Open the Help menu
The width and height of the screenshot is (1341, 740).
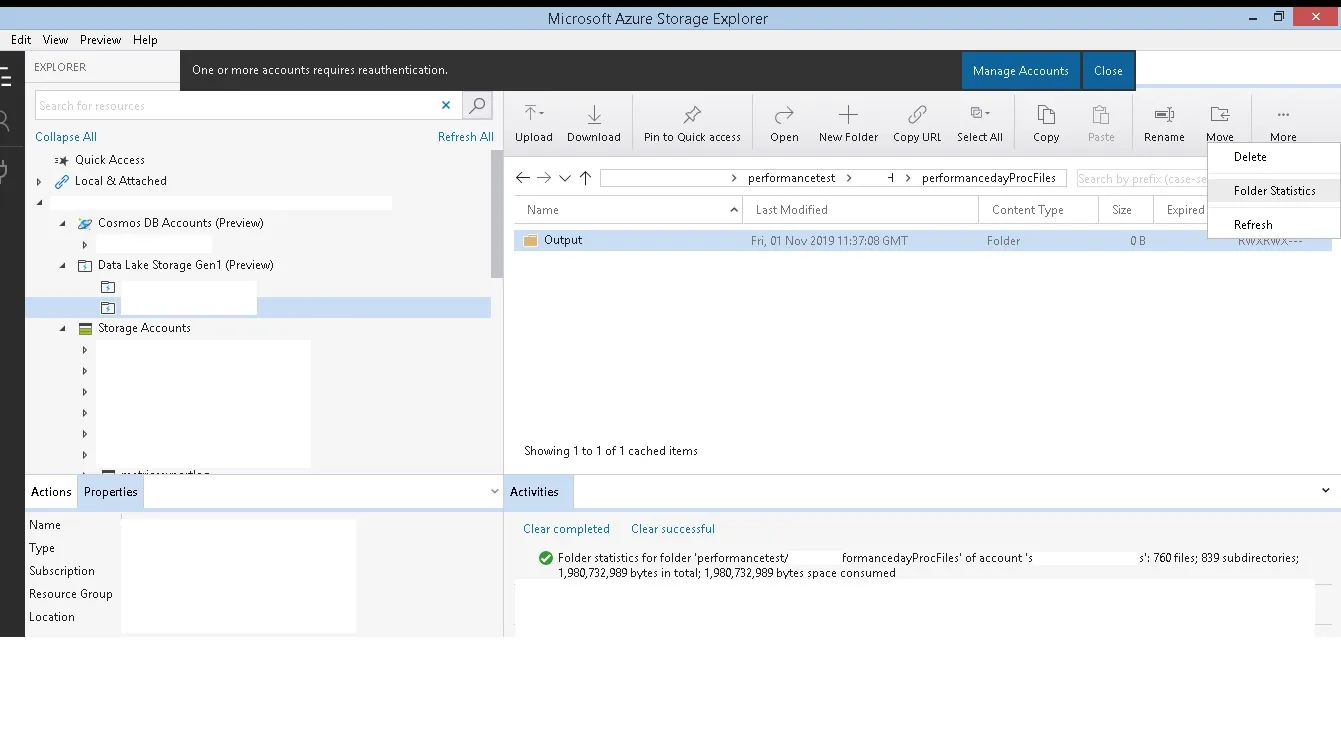145,40
